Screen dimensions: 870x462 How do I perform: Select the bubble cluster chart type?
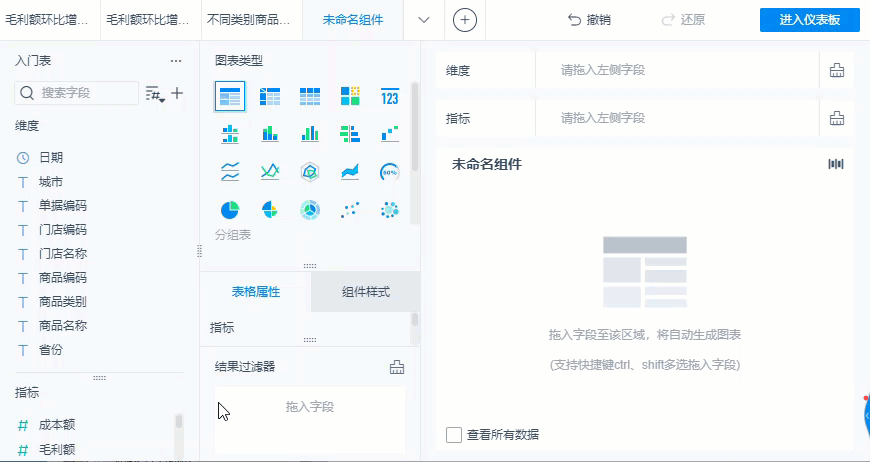[390, 210]
